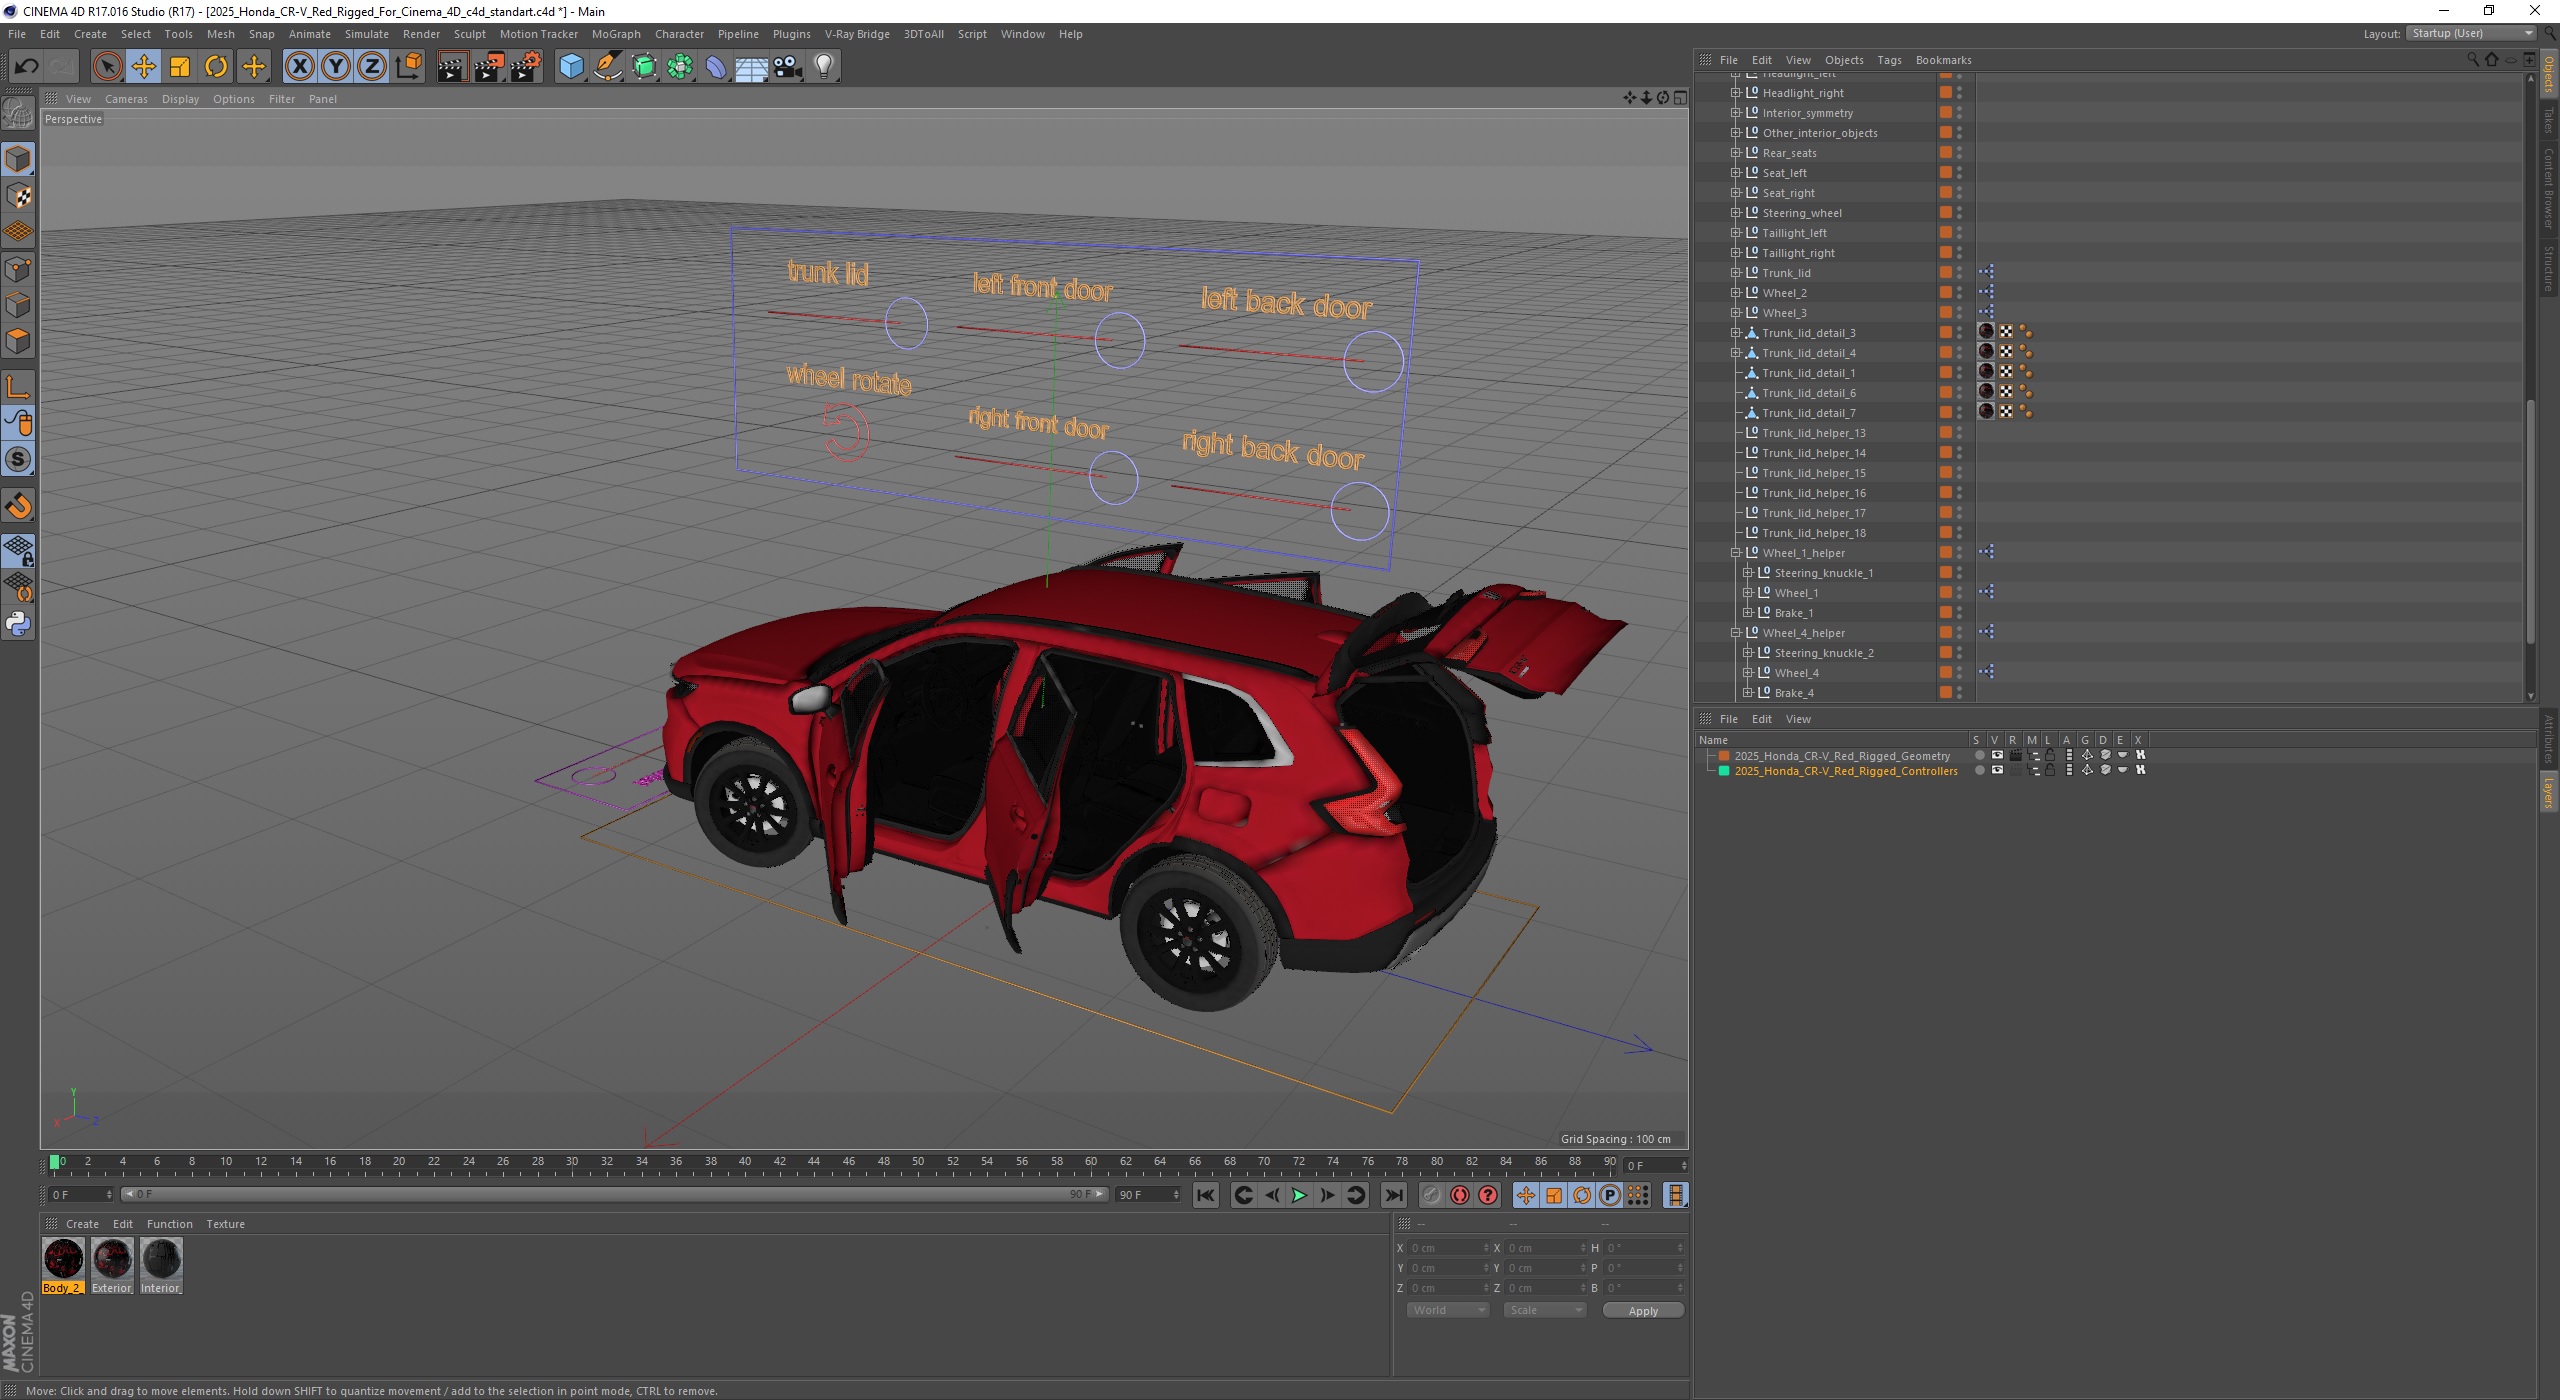Image resolution: width=2560 pixels, height=1400 pixels.
Task: Collapse the Wheel_4_helper hierarchy
Action: (x=1736, y=633)
